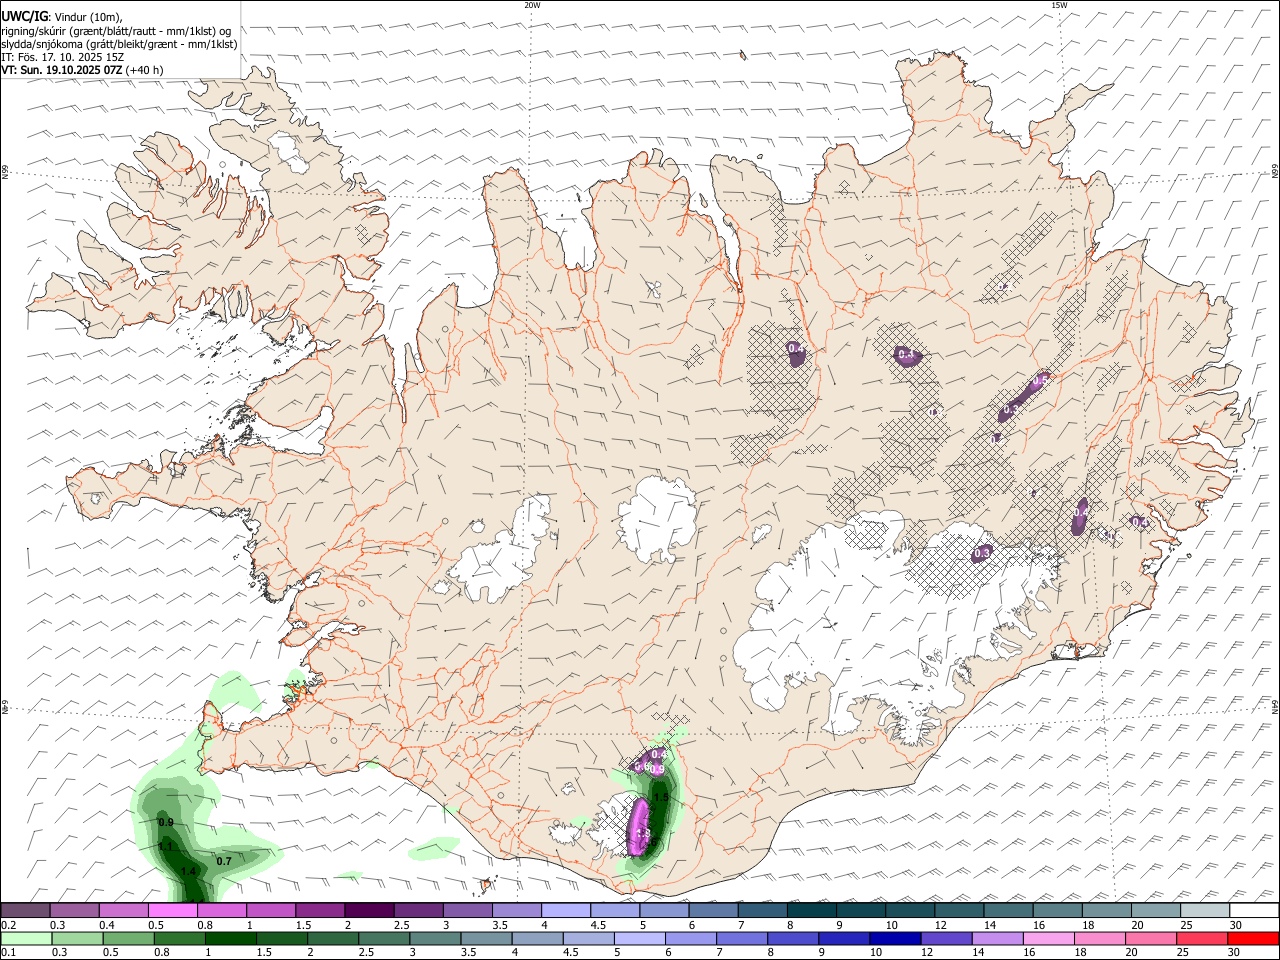Viewport: 1280px width, 960px height.
Task: Select the upper legend swatch between 1 and 1.5
Action: click(271, 910)
